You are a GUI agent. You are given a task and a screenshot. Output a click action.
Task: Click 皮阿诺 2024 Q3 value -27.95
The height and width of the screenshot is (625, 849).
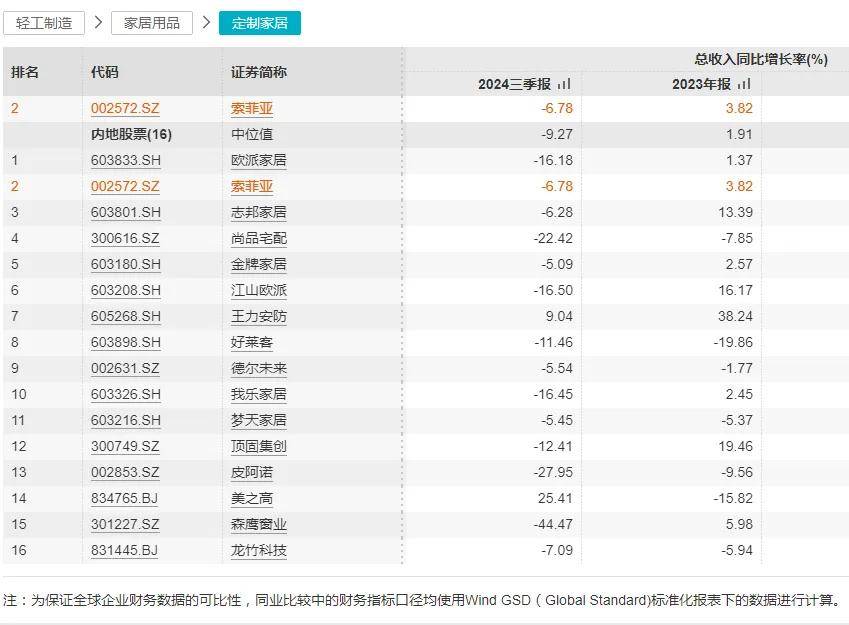coord(553,472)
